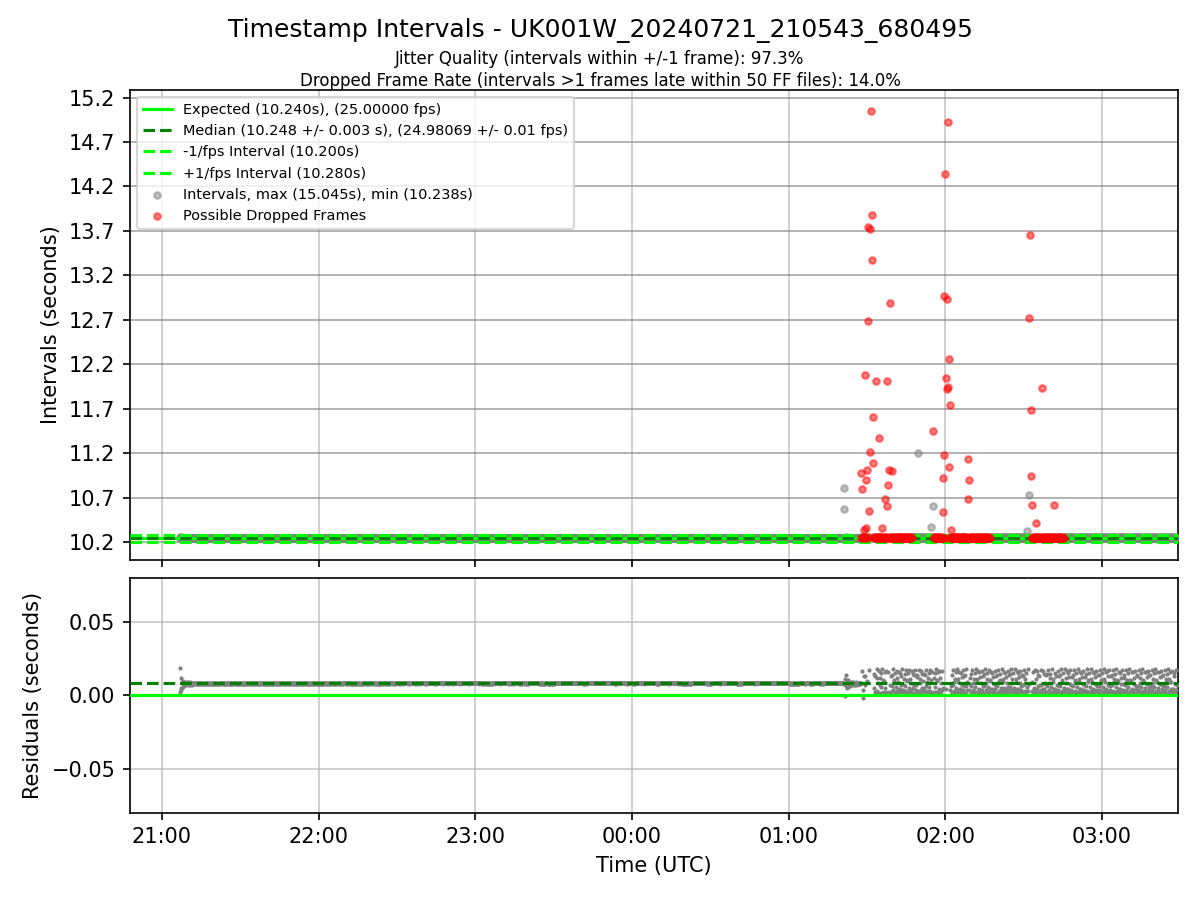Click the Time (UTC) x-axis label

(653, 865)
